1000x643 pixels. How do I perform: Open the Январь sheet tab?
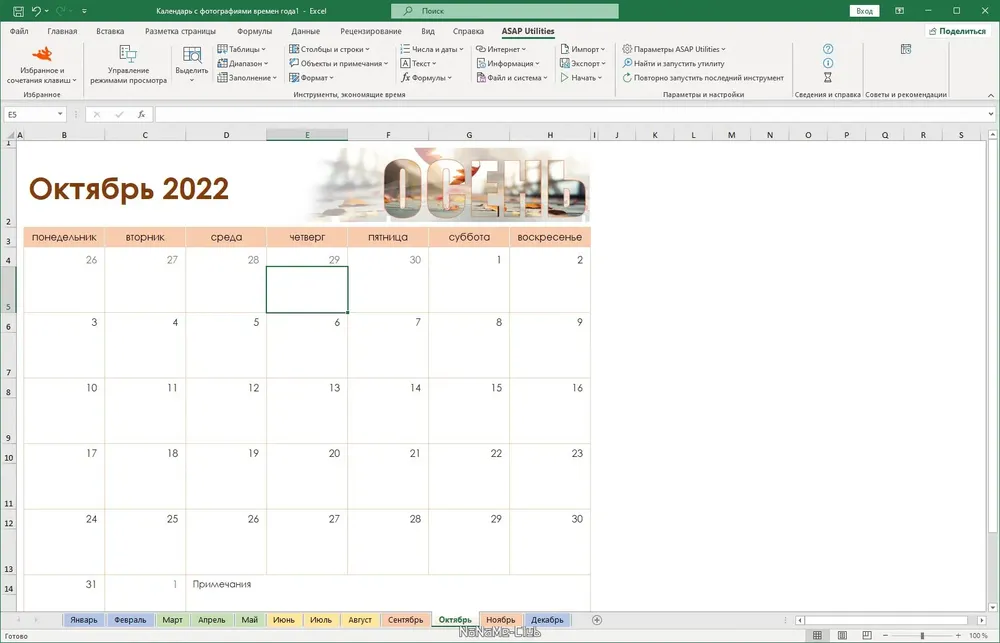pyautogui.click(x=84, y=619)
